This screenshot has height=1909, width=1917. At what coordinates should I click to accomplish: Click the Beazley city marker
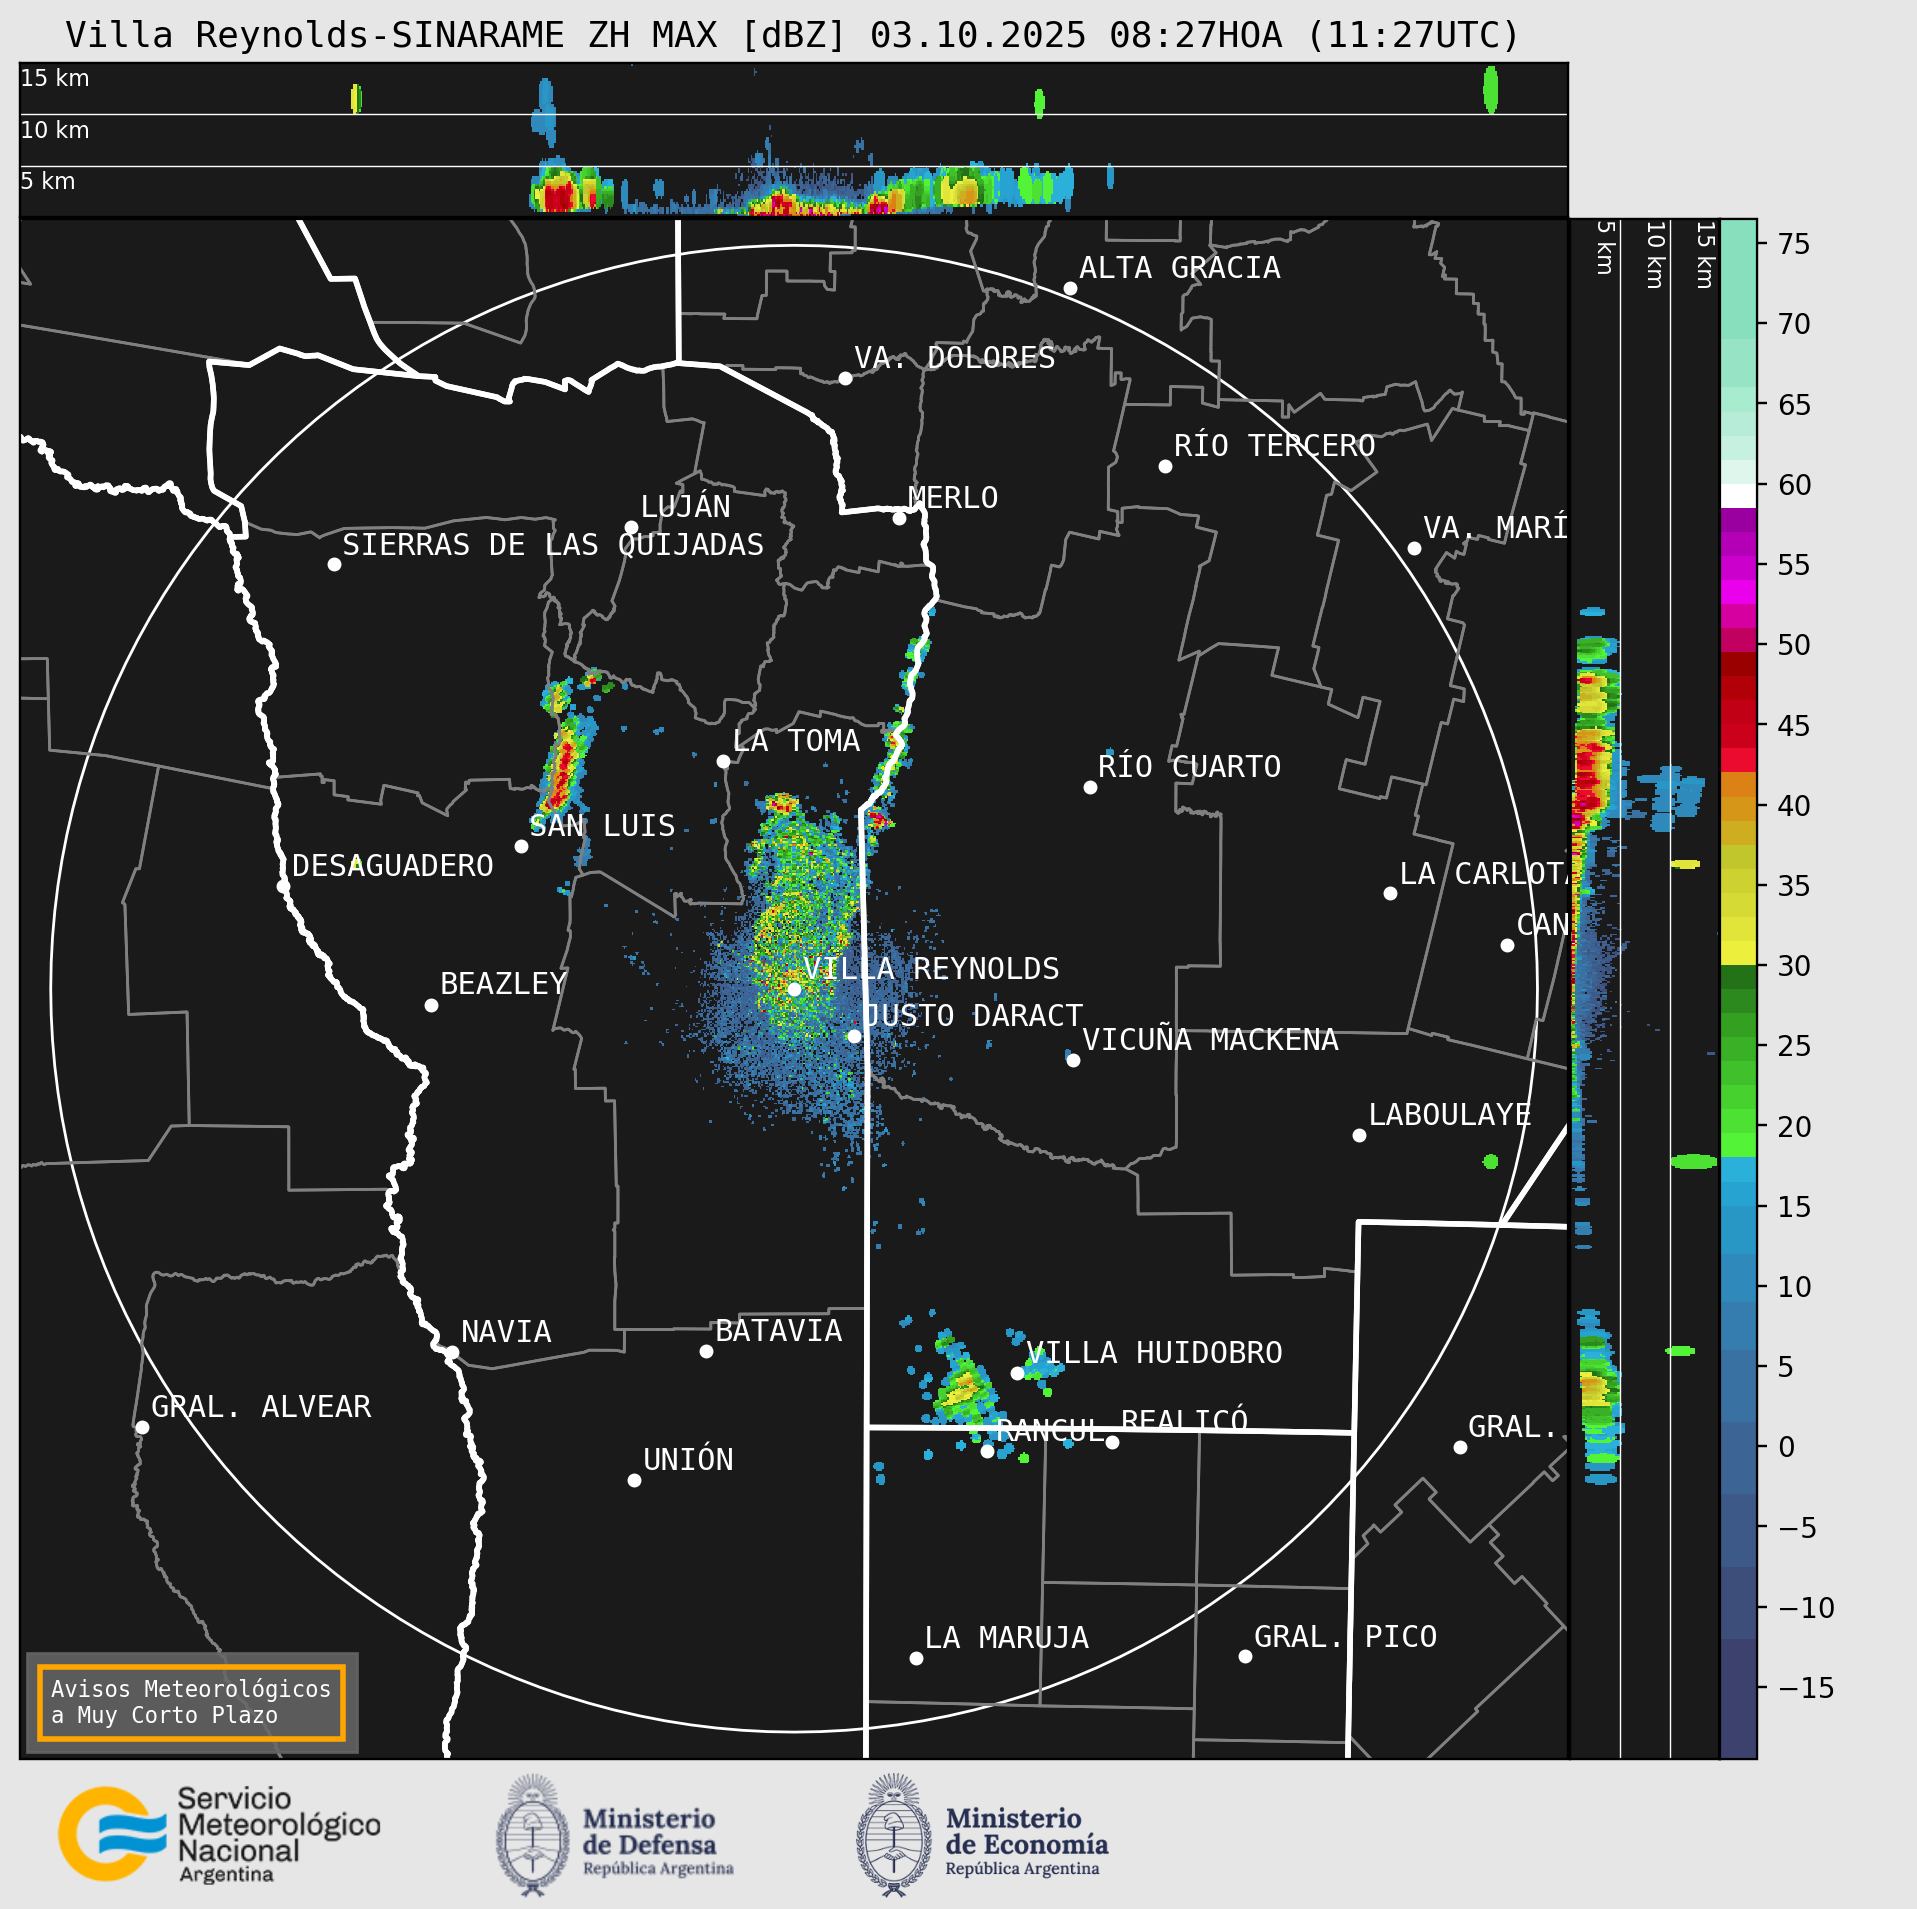click(x=431, y=1005)
